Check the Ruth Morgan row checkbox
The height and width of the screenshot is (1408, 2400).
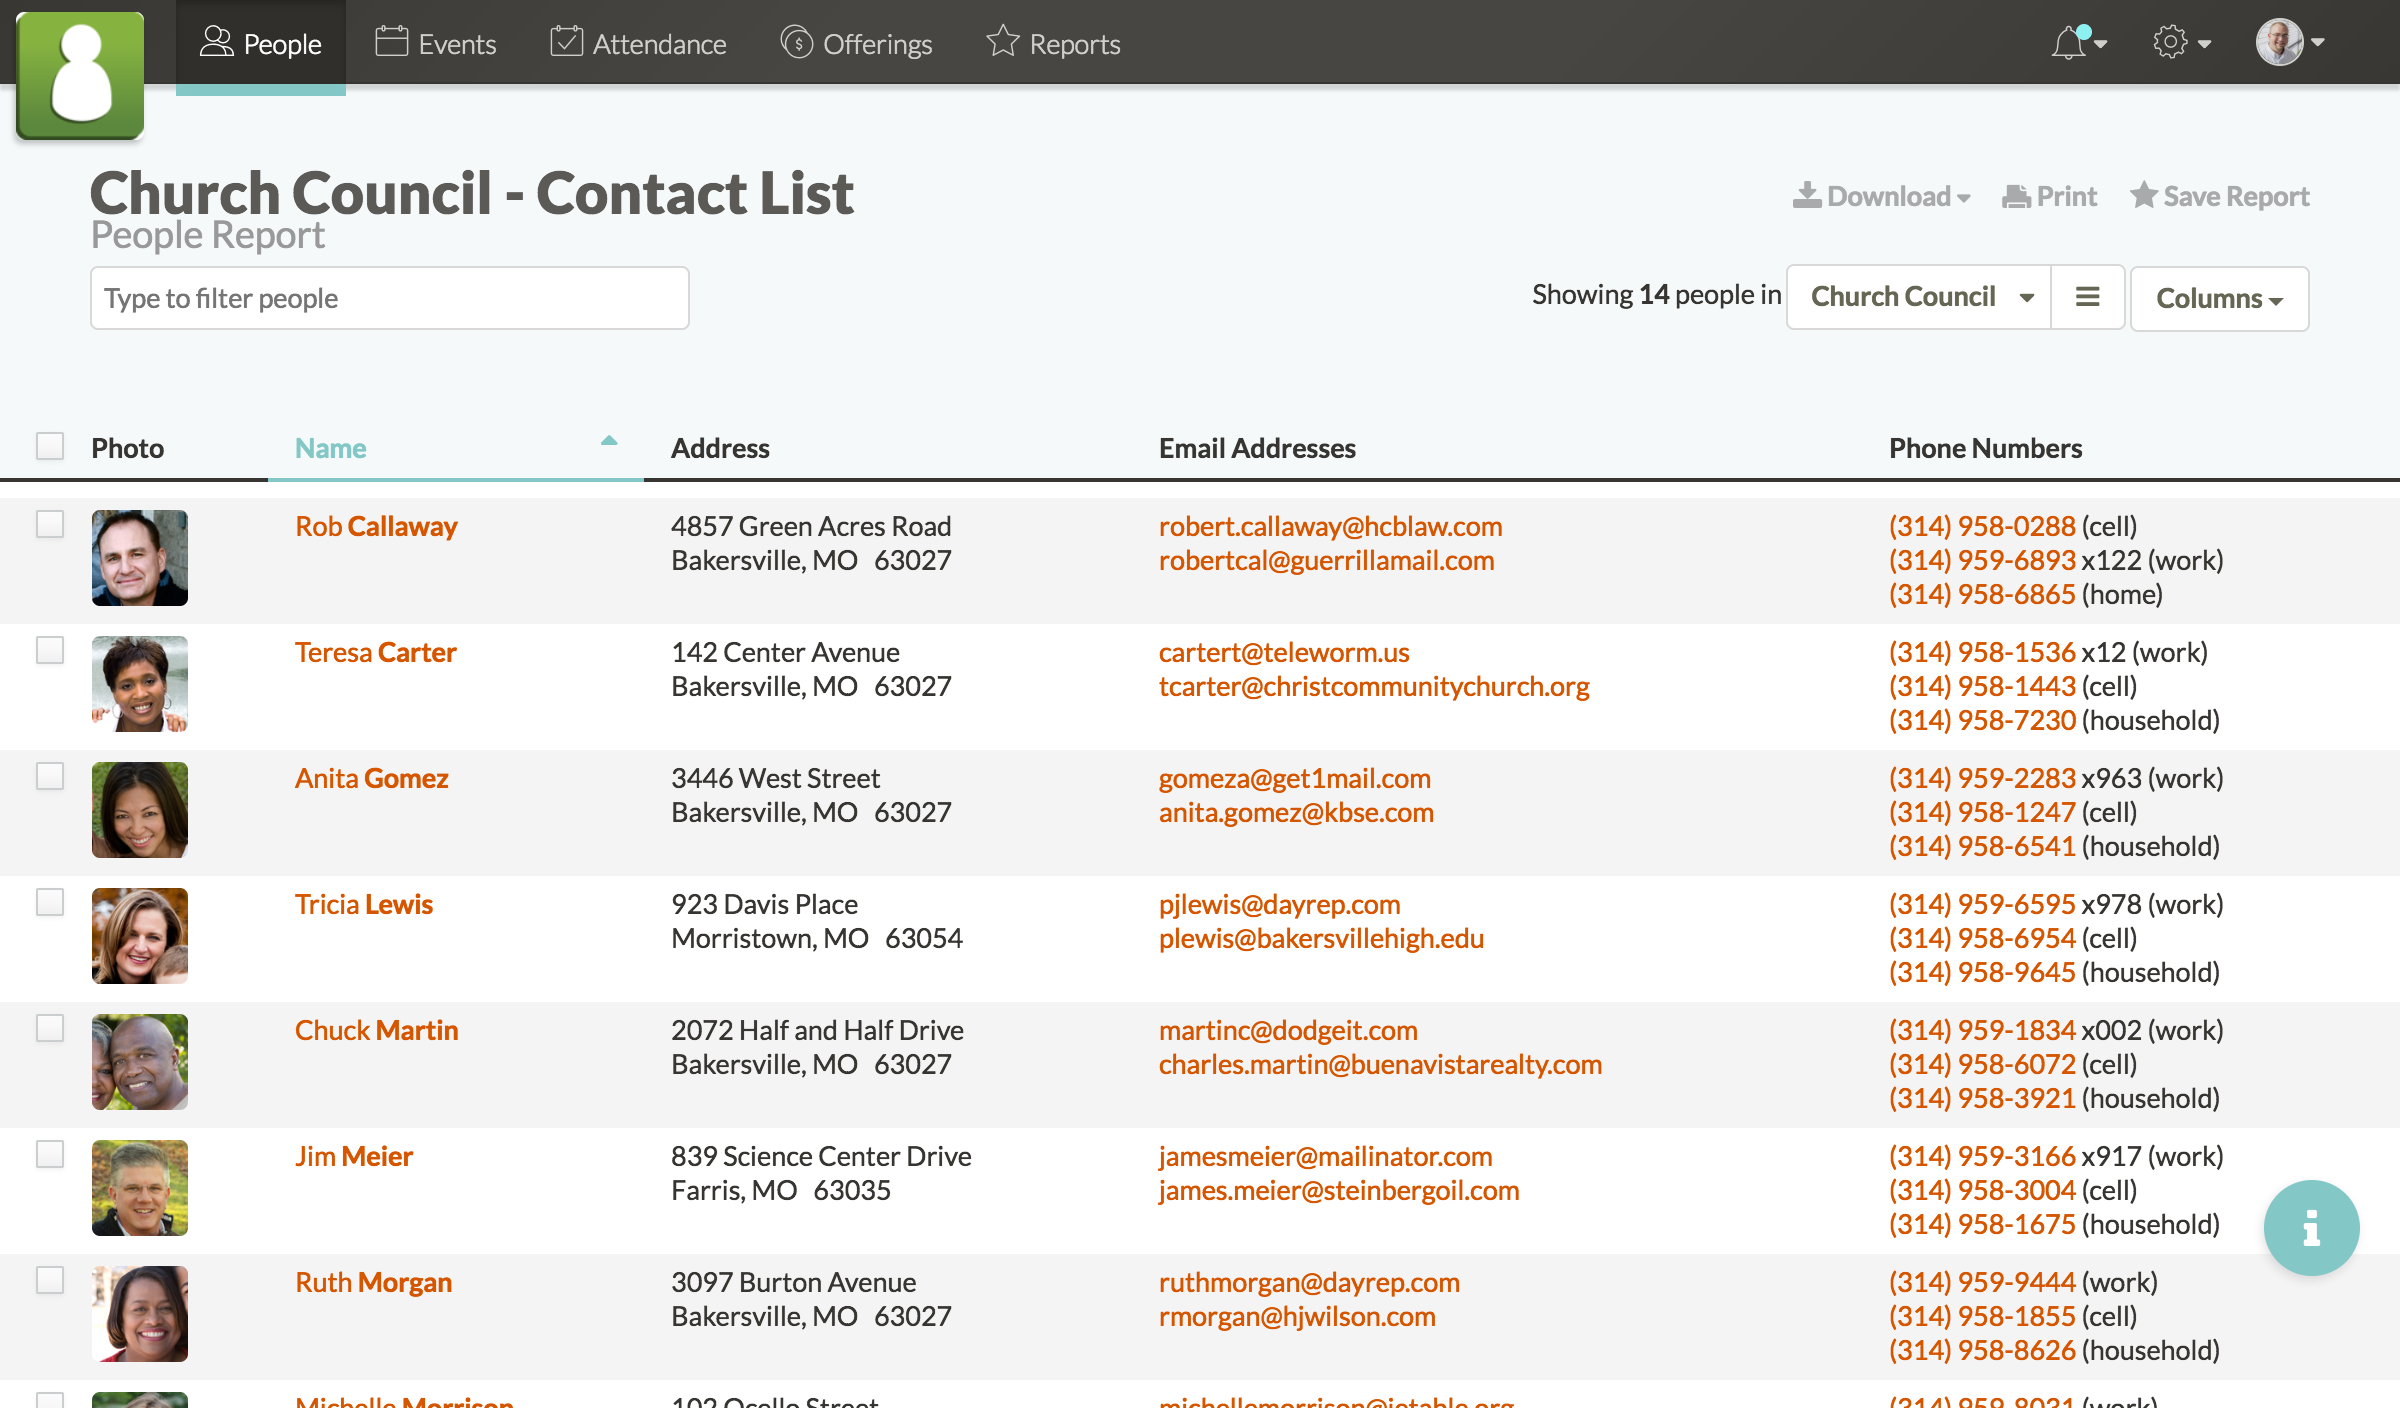click(50, 1280)
